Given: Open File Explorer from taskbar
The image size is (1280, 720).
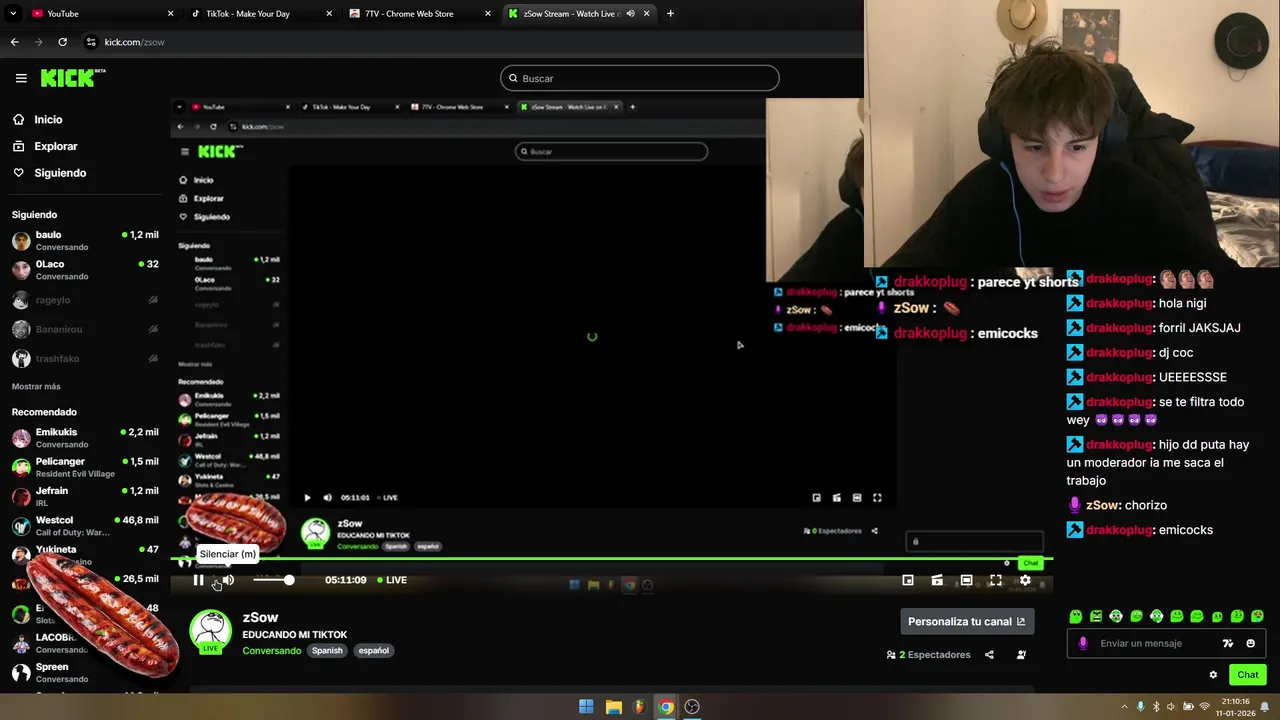Looking at the screenshot, I should click(614, 707).
